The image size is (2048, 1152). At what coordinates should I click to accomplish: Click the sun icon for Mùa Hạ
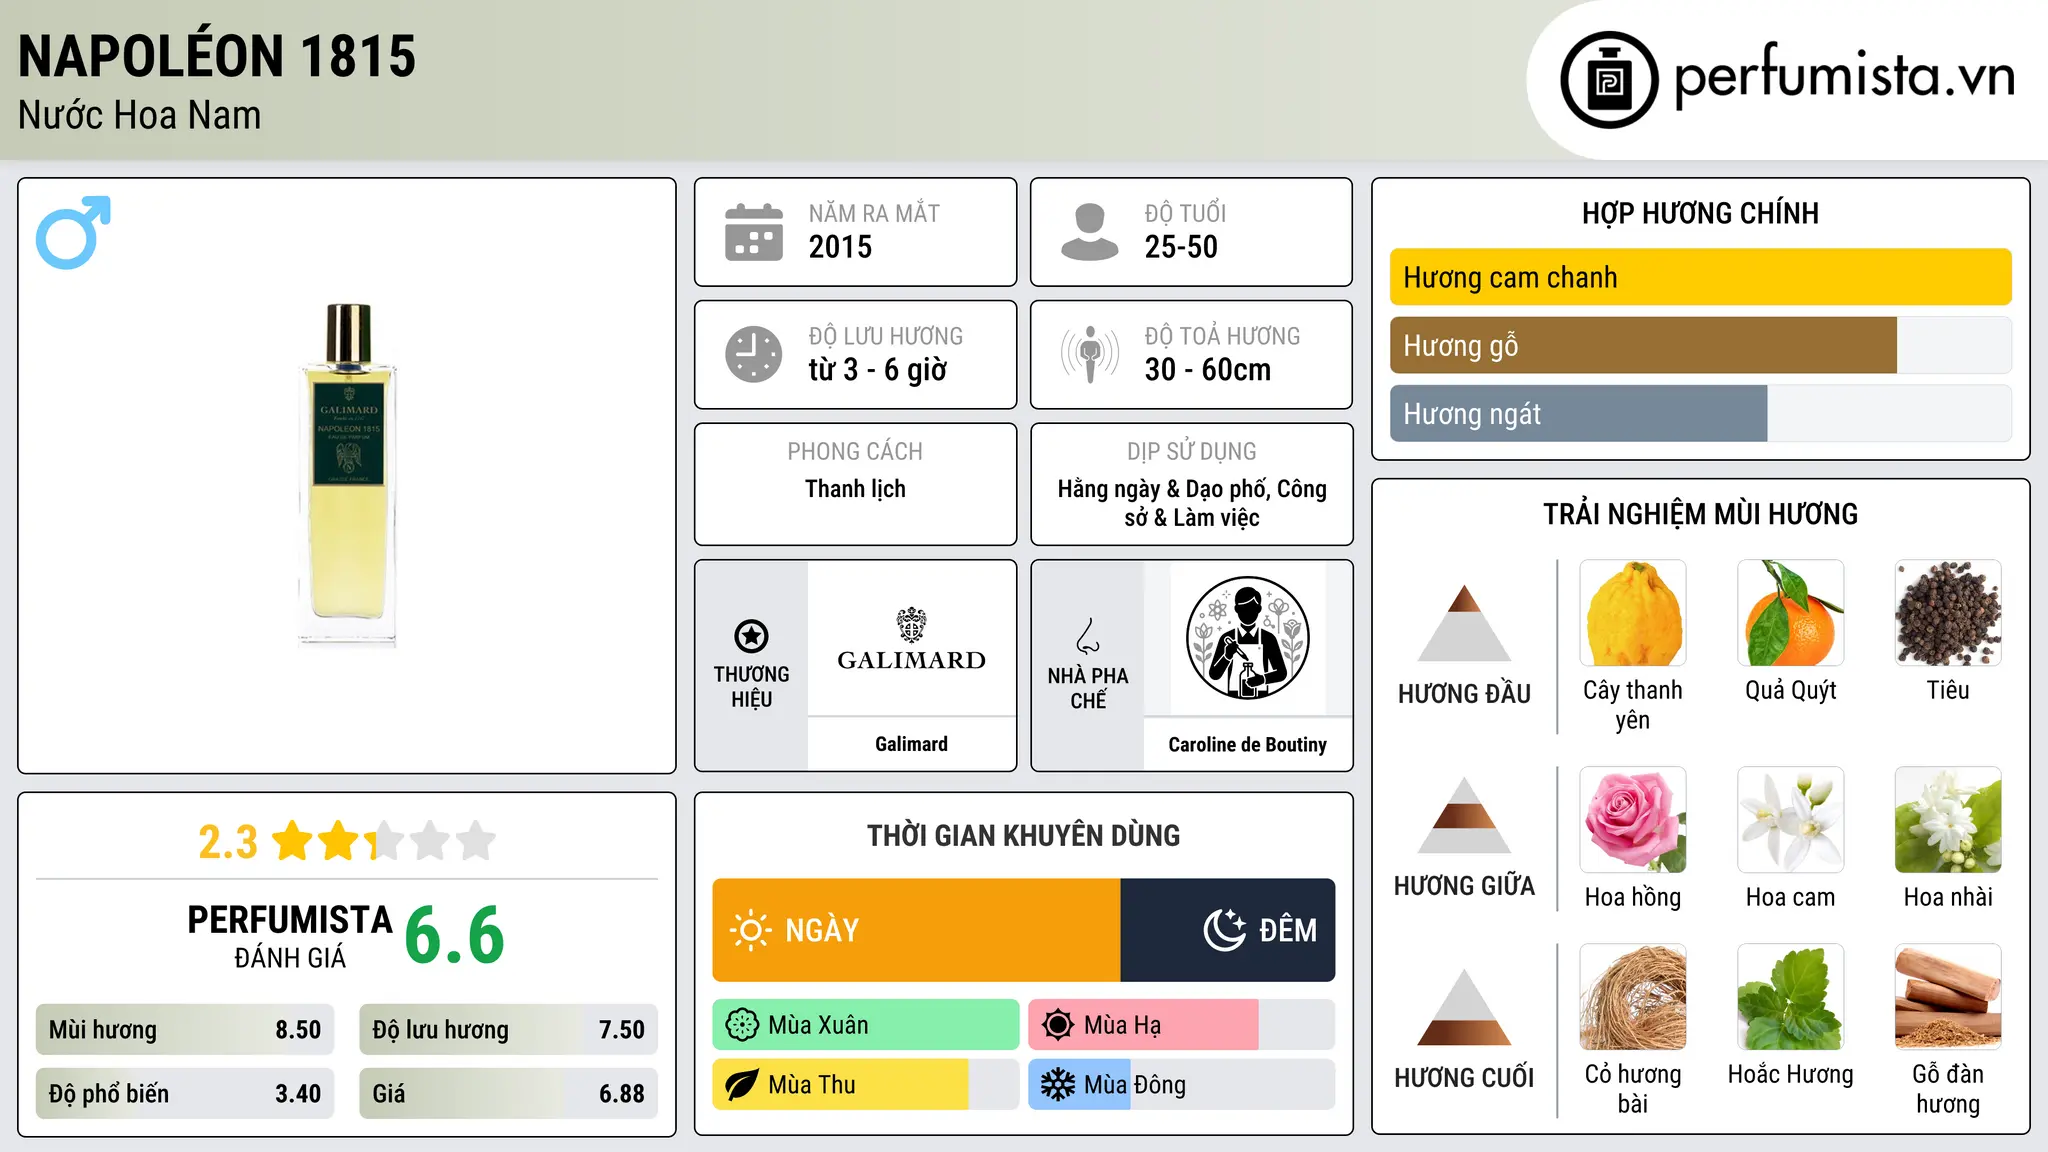(1058, 1025)
